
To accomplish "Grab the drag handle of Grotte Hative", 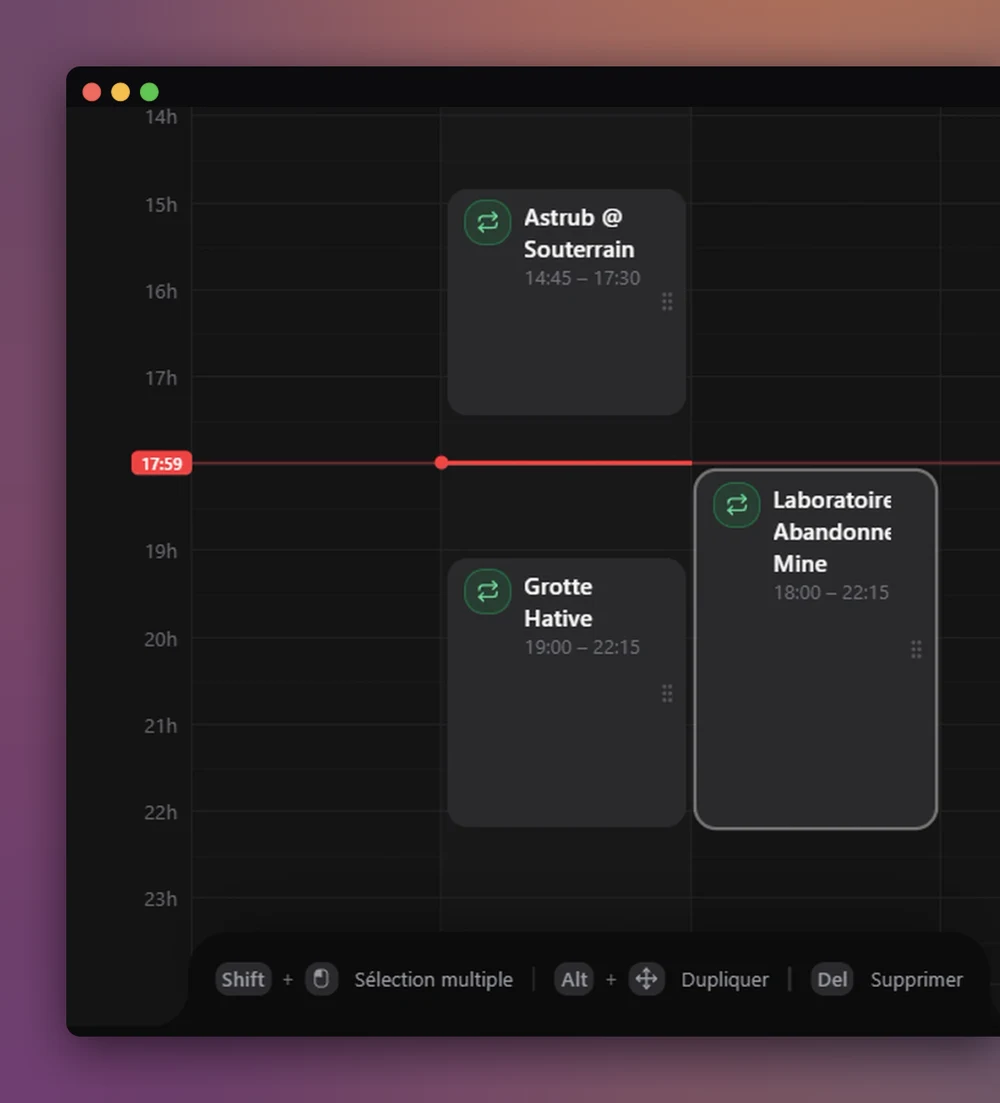I will [667, 694].
